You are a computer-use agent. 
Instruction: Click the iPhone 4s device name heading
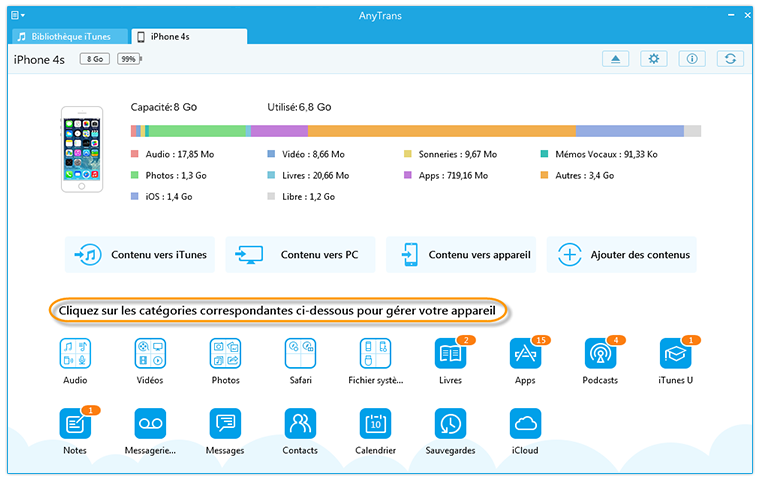39,60
